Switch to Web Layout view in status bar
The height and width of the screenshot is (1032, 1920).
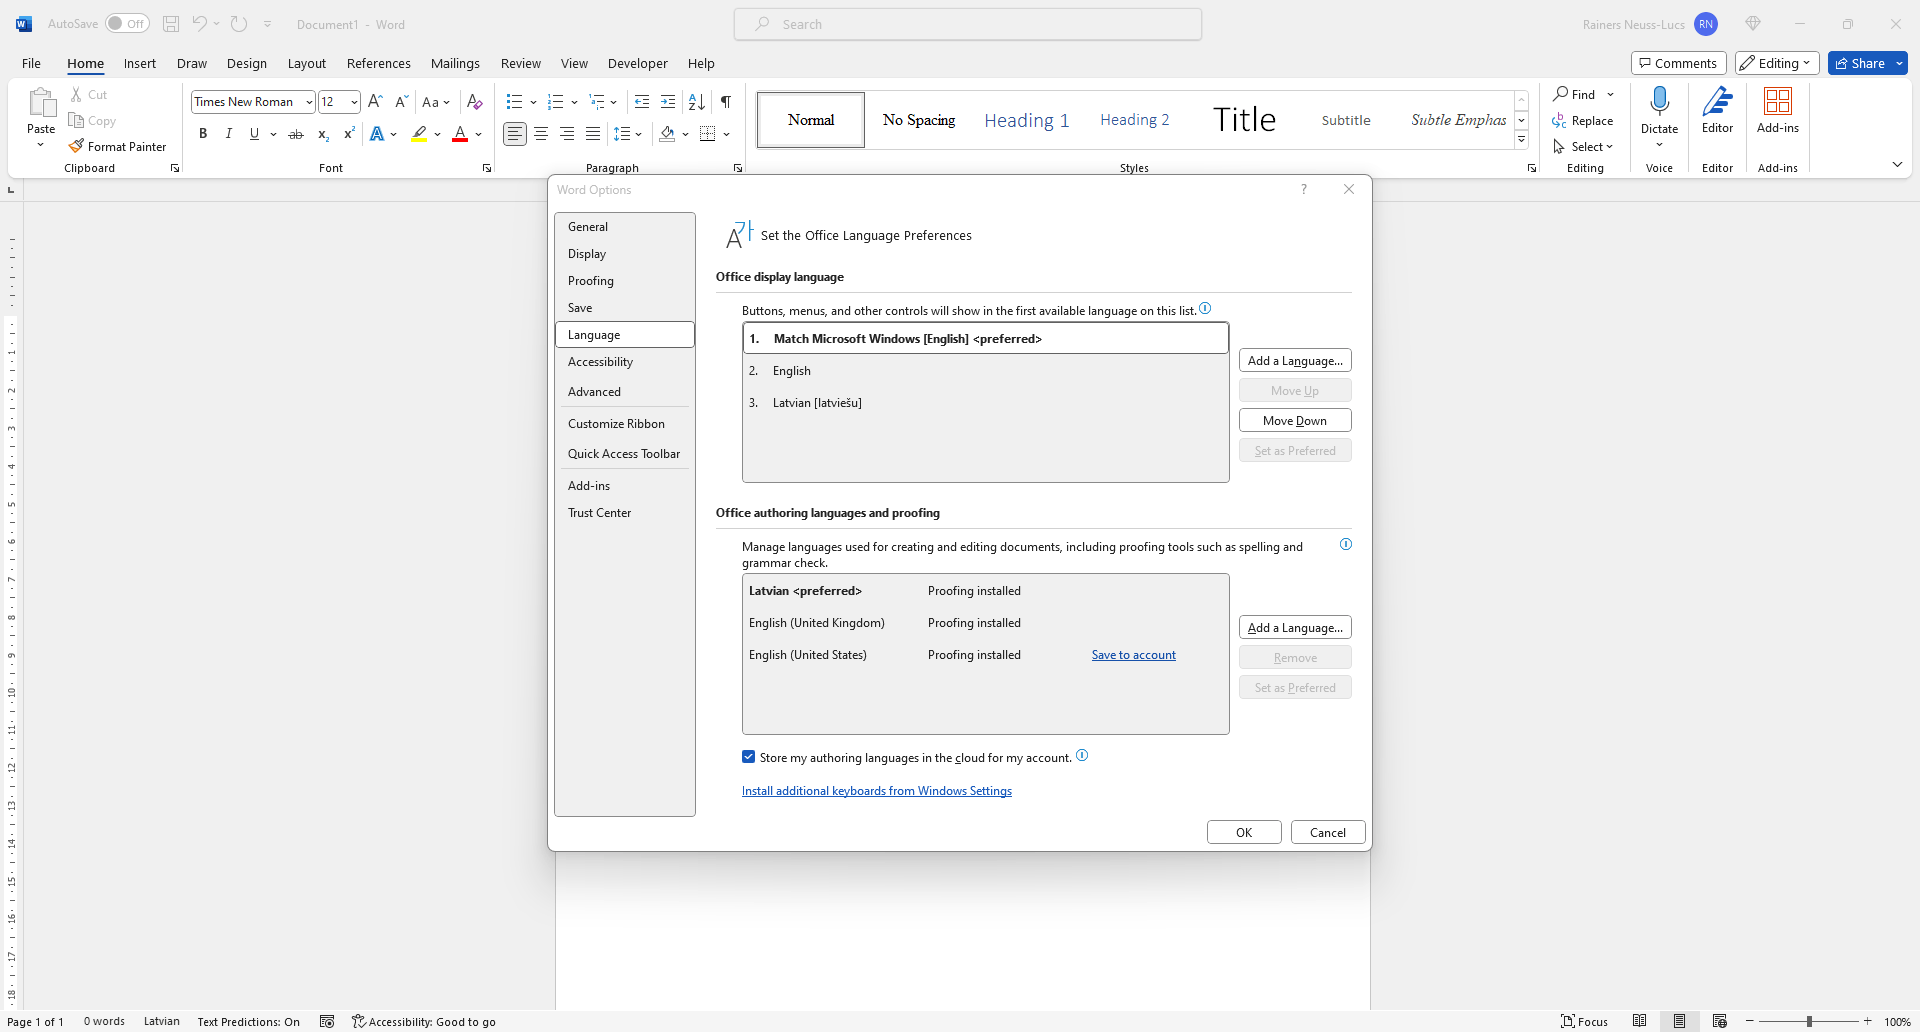[x=1719, y=1021]
